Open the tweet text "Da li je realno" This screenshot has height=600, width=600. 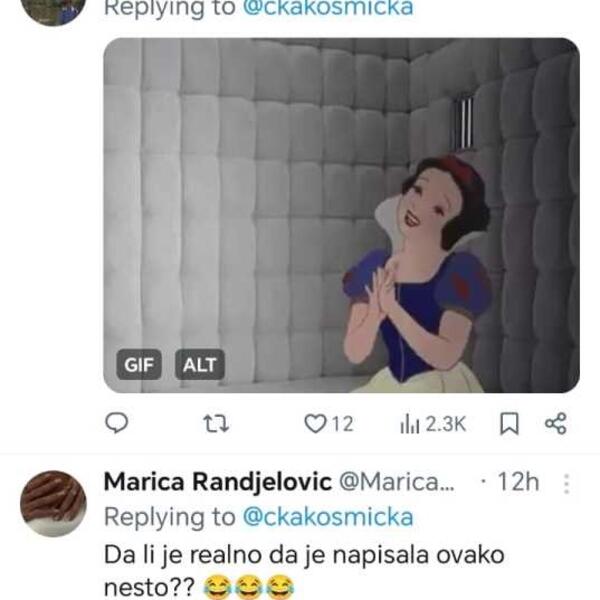pos(305,553)
